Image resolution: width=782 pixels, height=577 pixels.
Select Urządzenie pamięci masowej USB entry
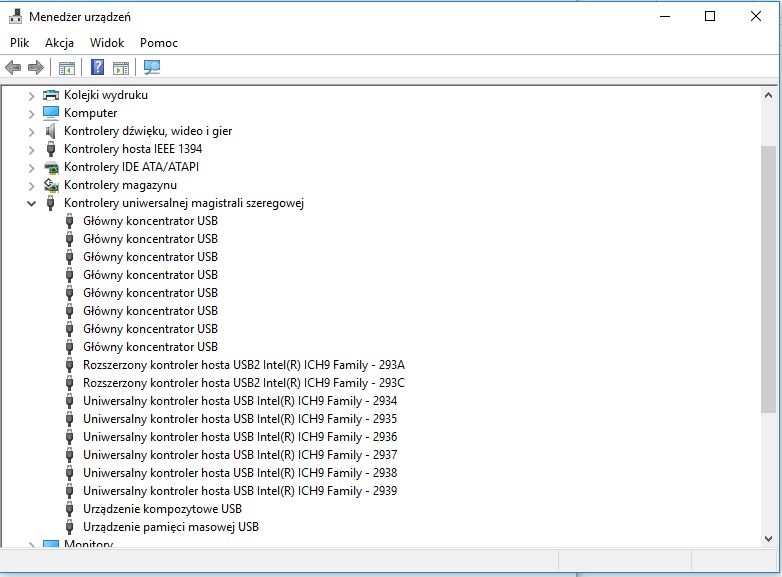tap(171, 527)
